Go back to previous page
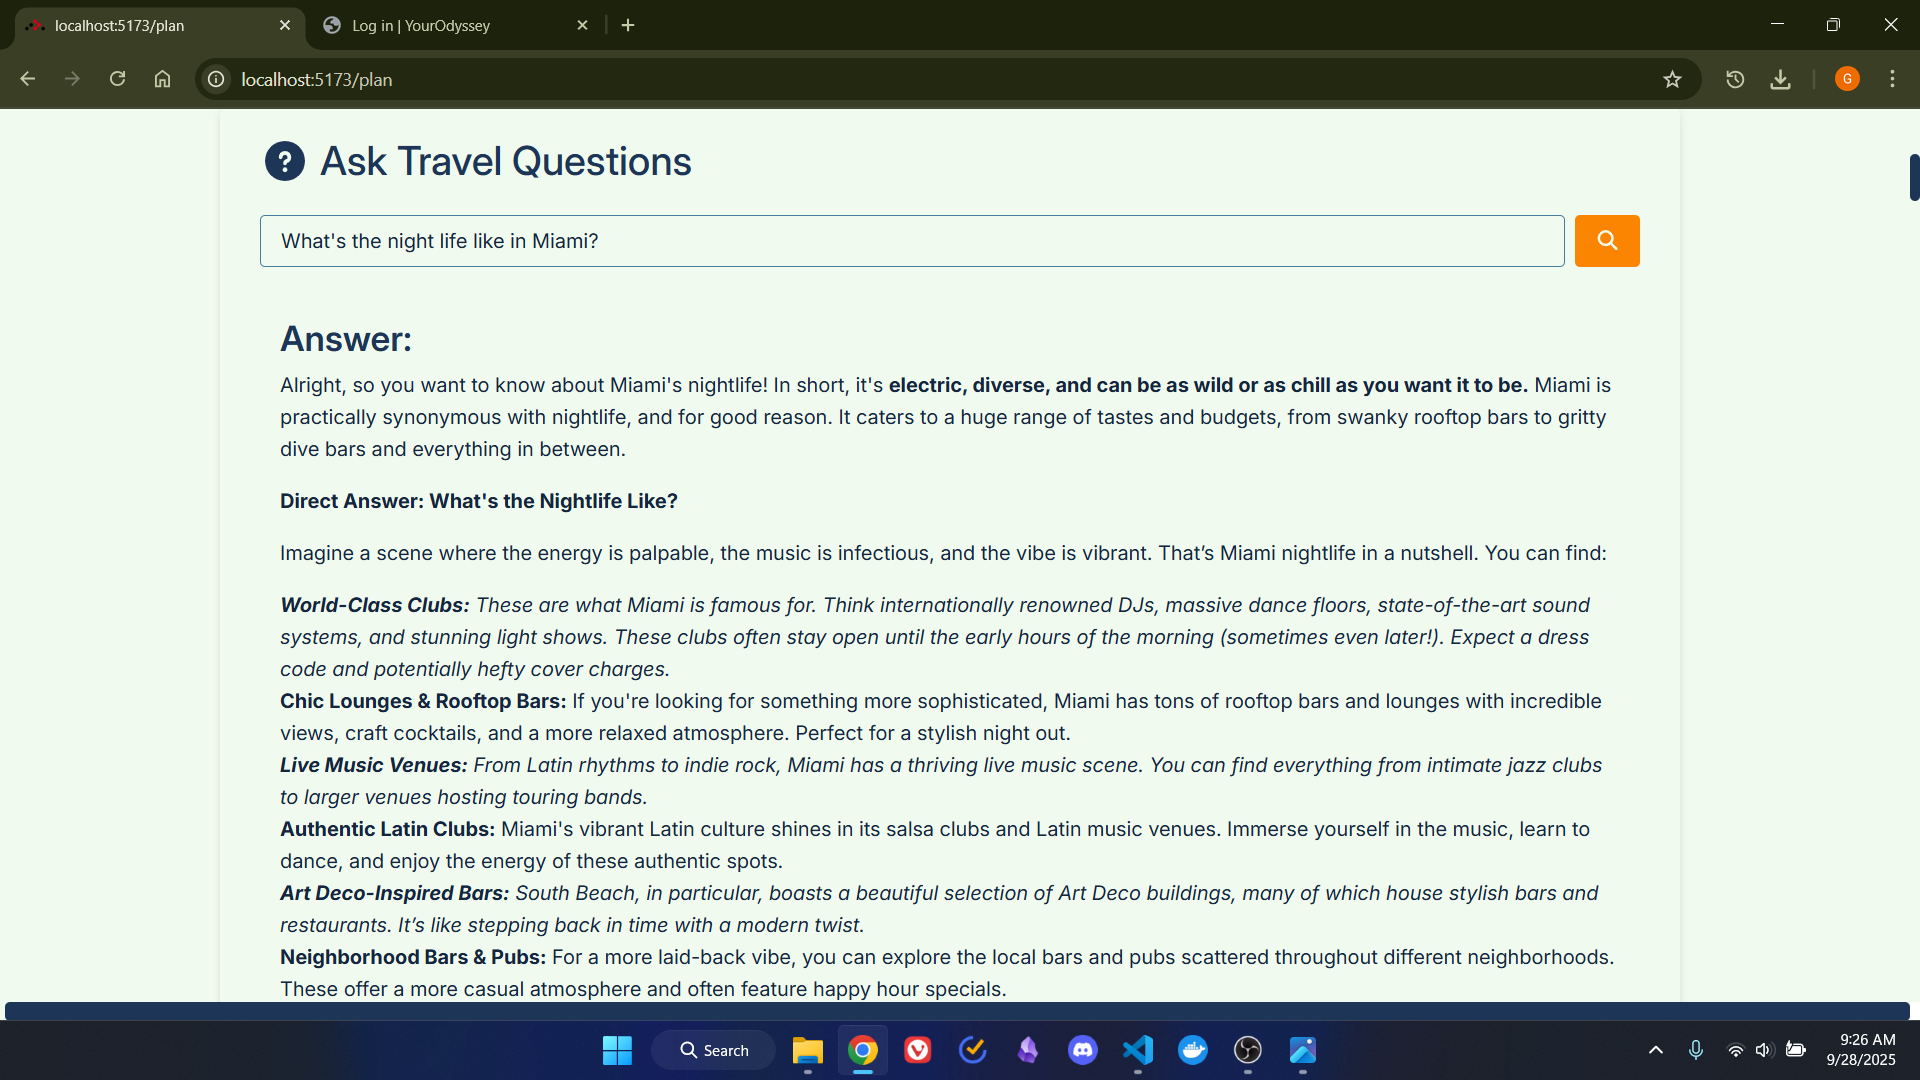 28,79
